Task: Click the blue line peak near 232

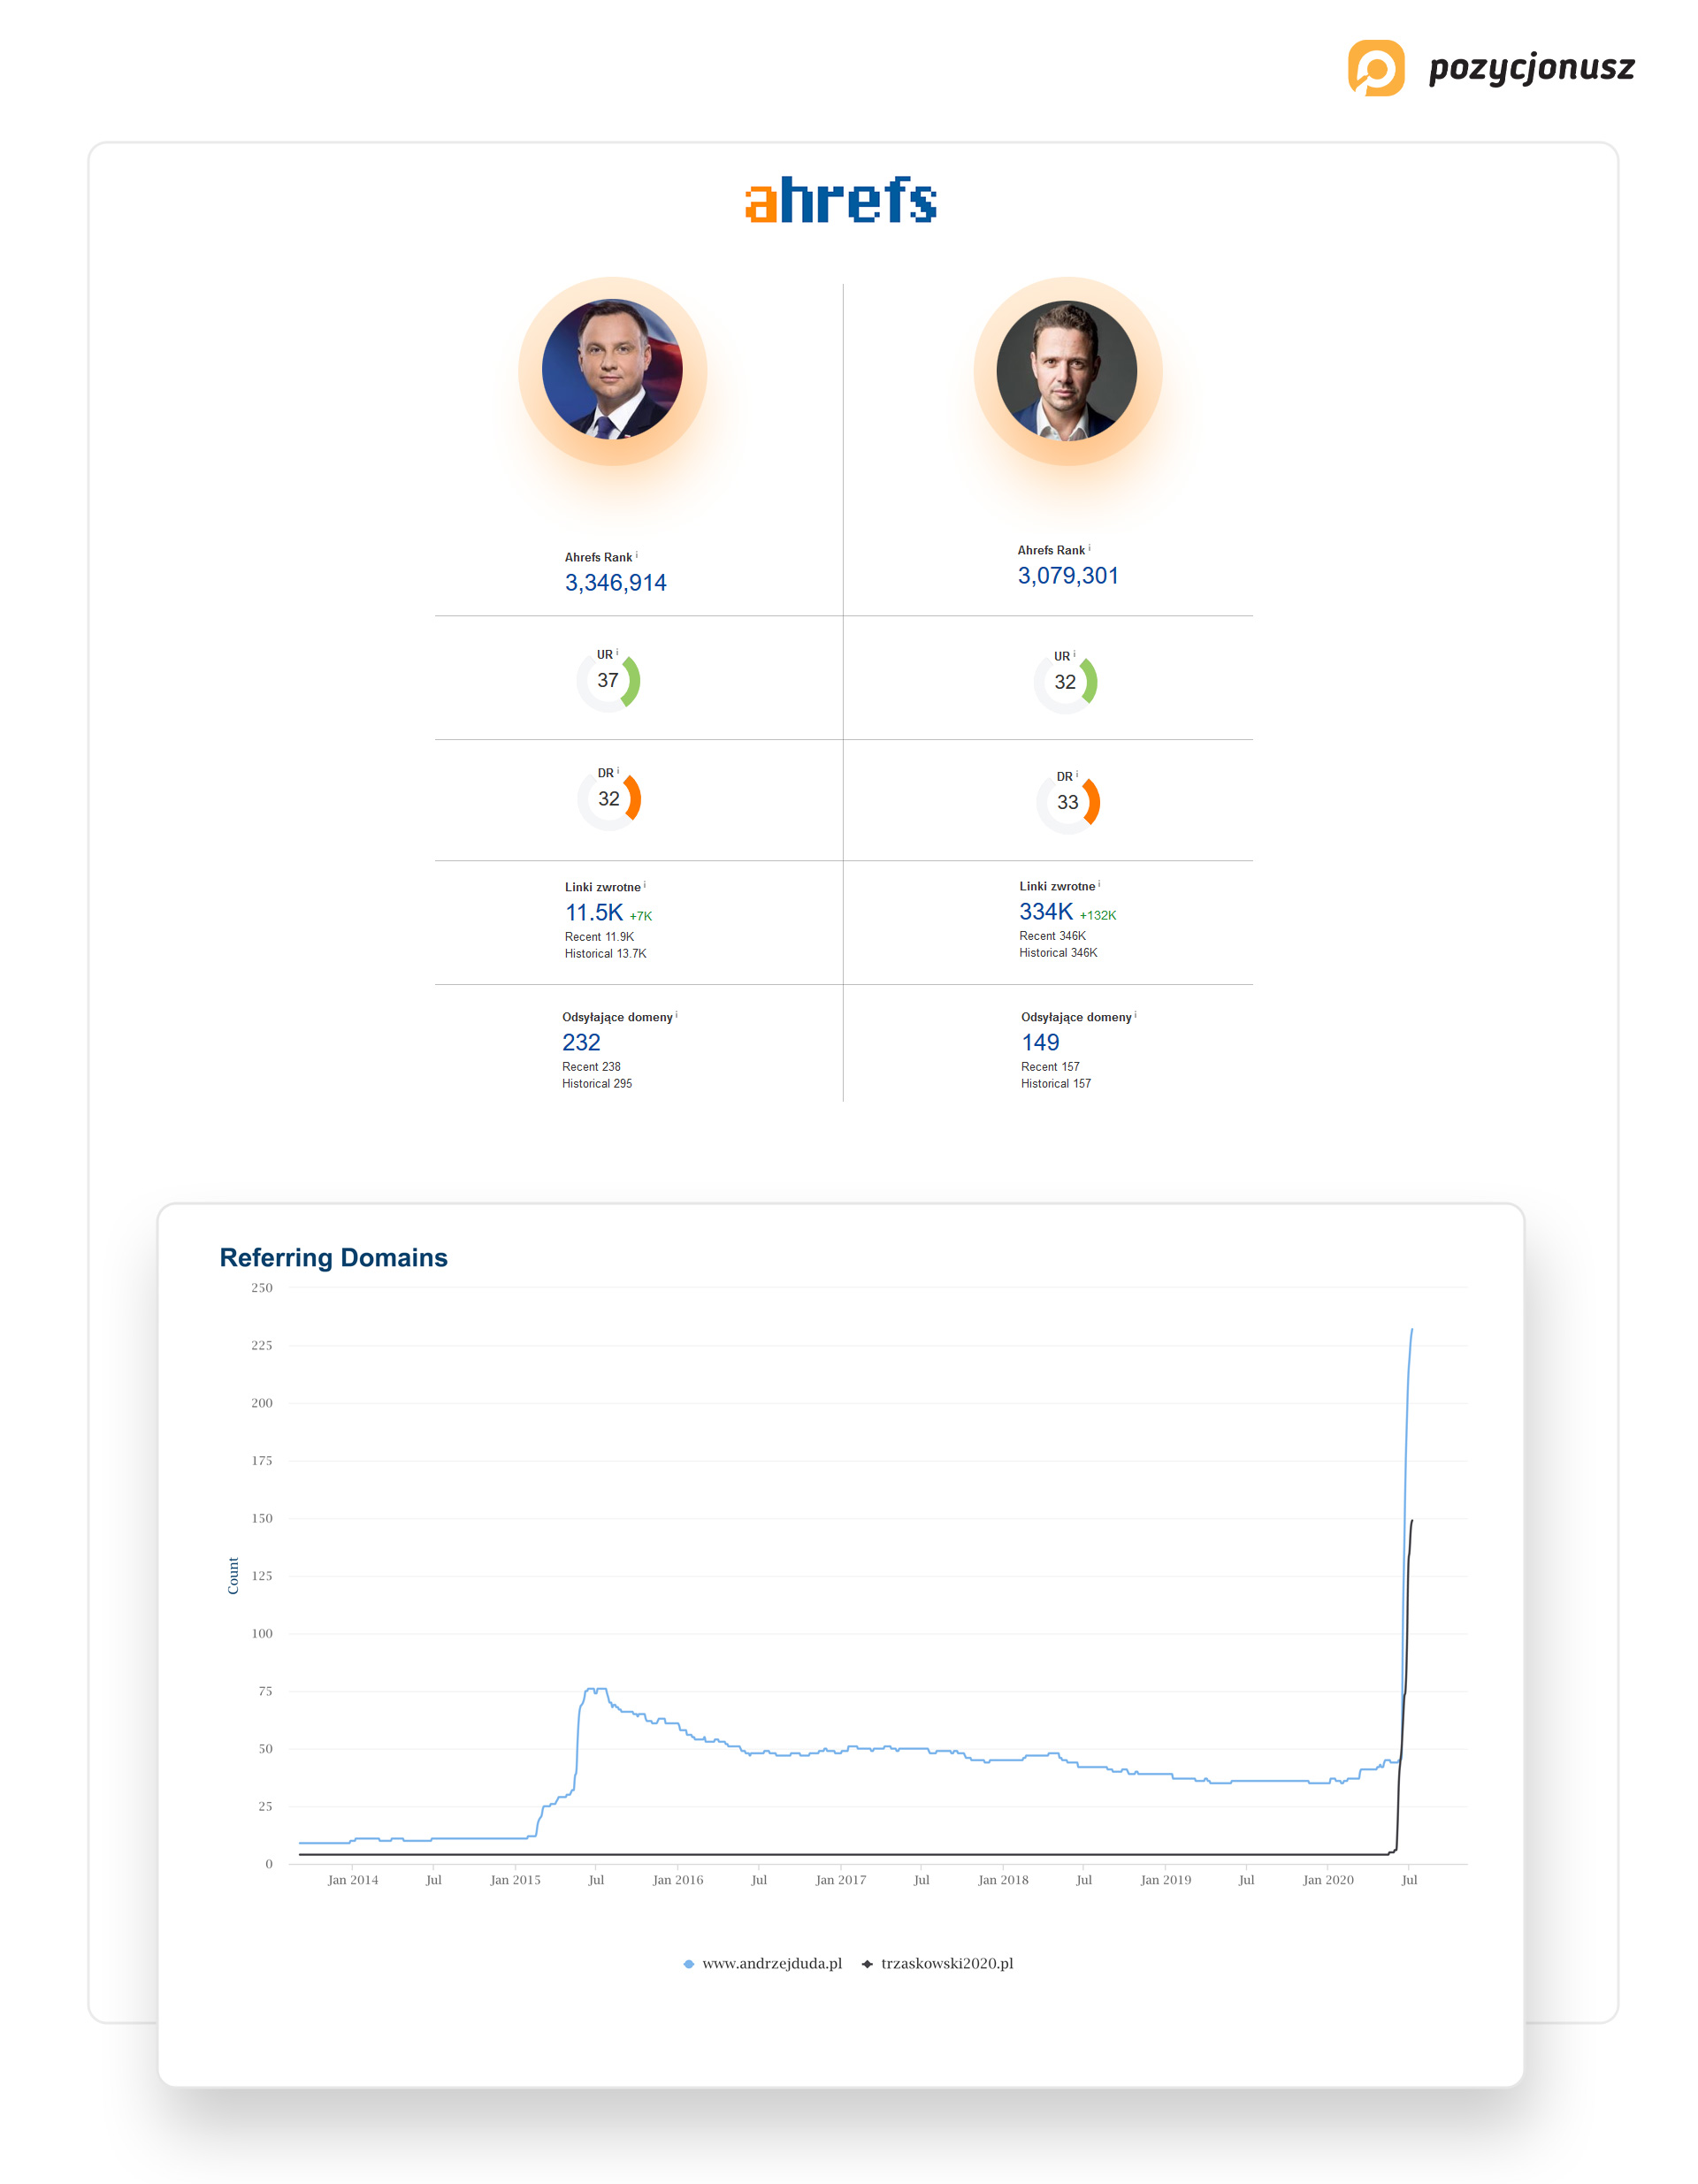Action: click(1411, 1331)
